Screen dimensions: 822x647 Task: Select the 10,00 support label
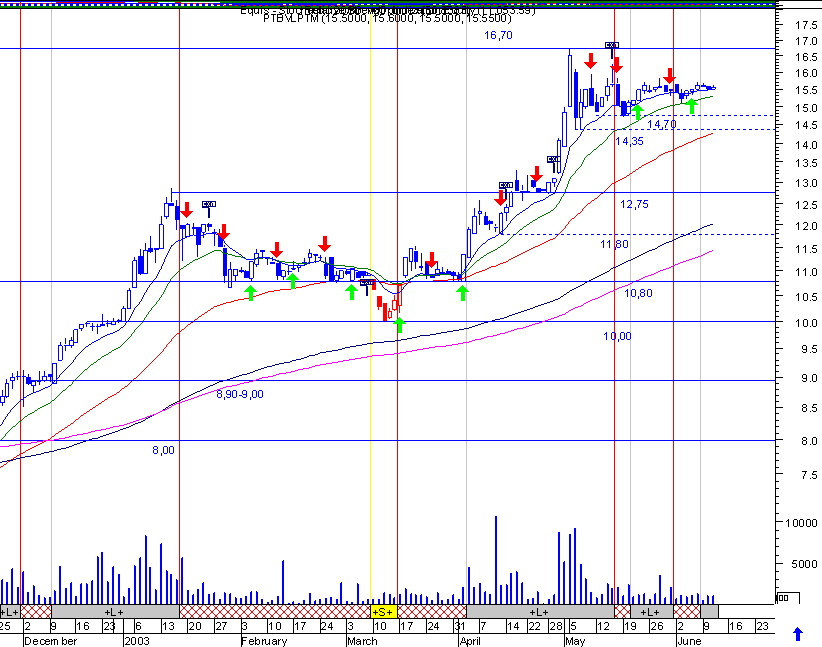click(x=617, y=336)
